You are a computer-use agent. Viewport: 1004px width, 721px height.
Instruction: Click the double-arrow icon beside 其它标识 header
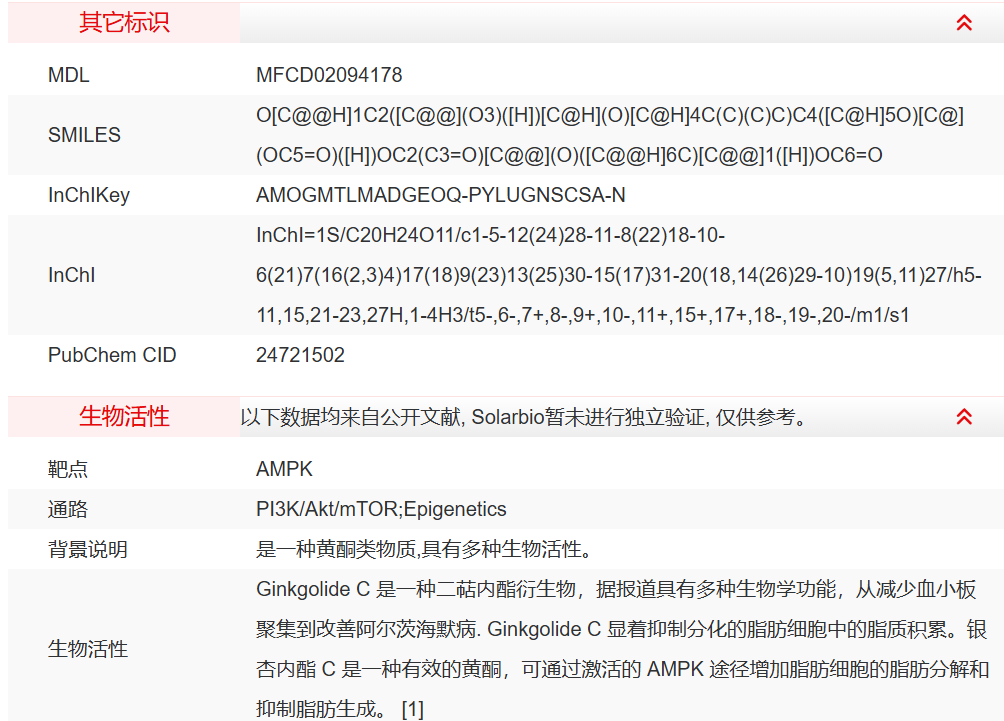click(x=965, y=21)
